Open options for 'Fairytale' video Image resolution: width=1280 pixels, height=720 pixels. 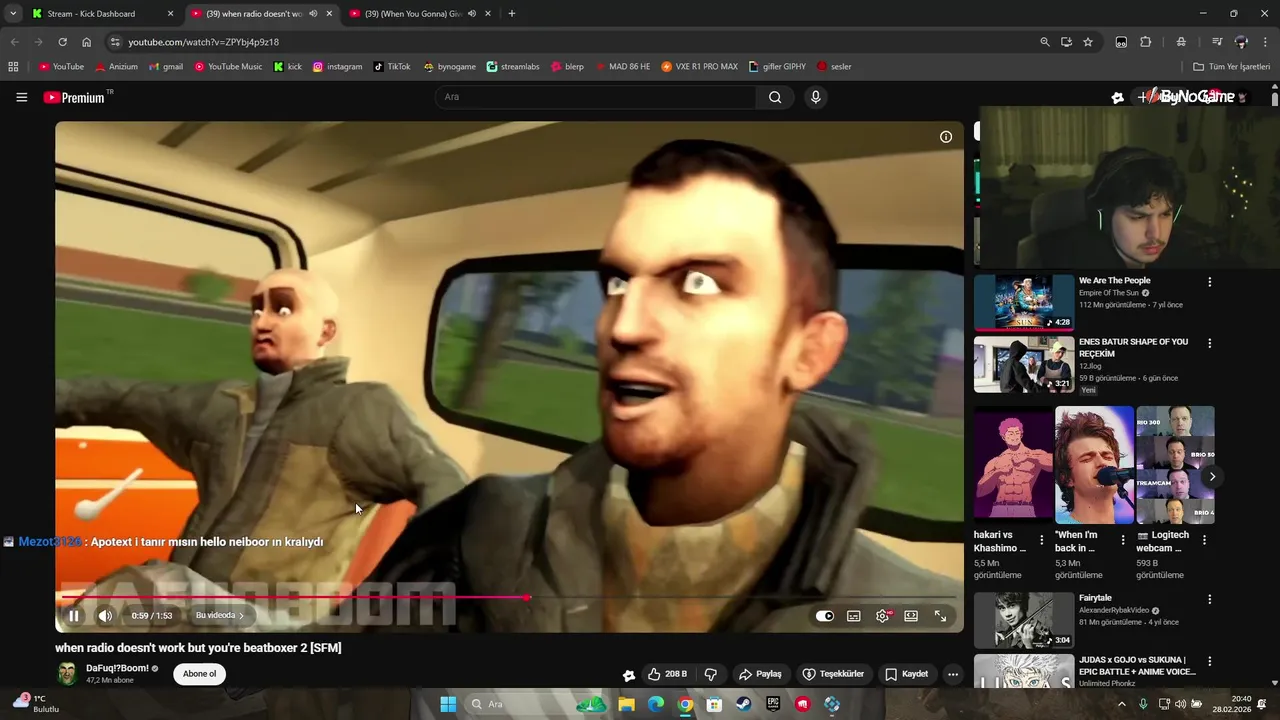point(1210,600)
